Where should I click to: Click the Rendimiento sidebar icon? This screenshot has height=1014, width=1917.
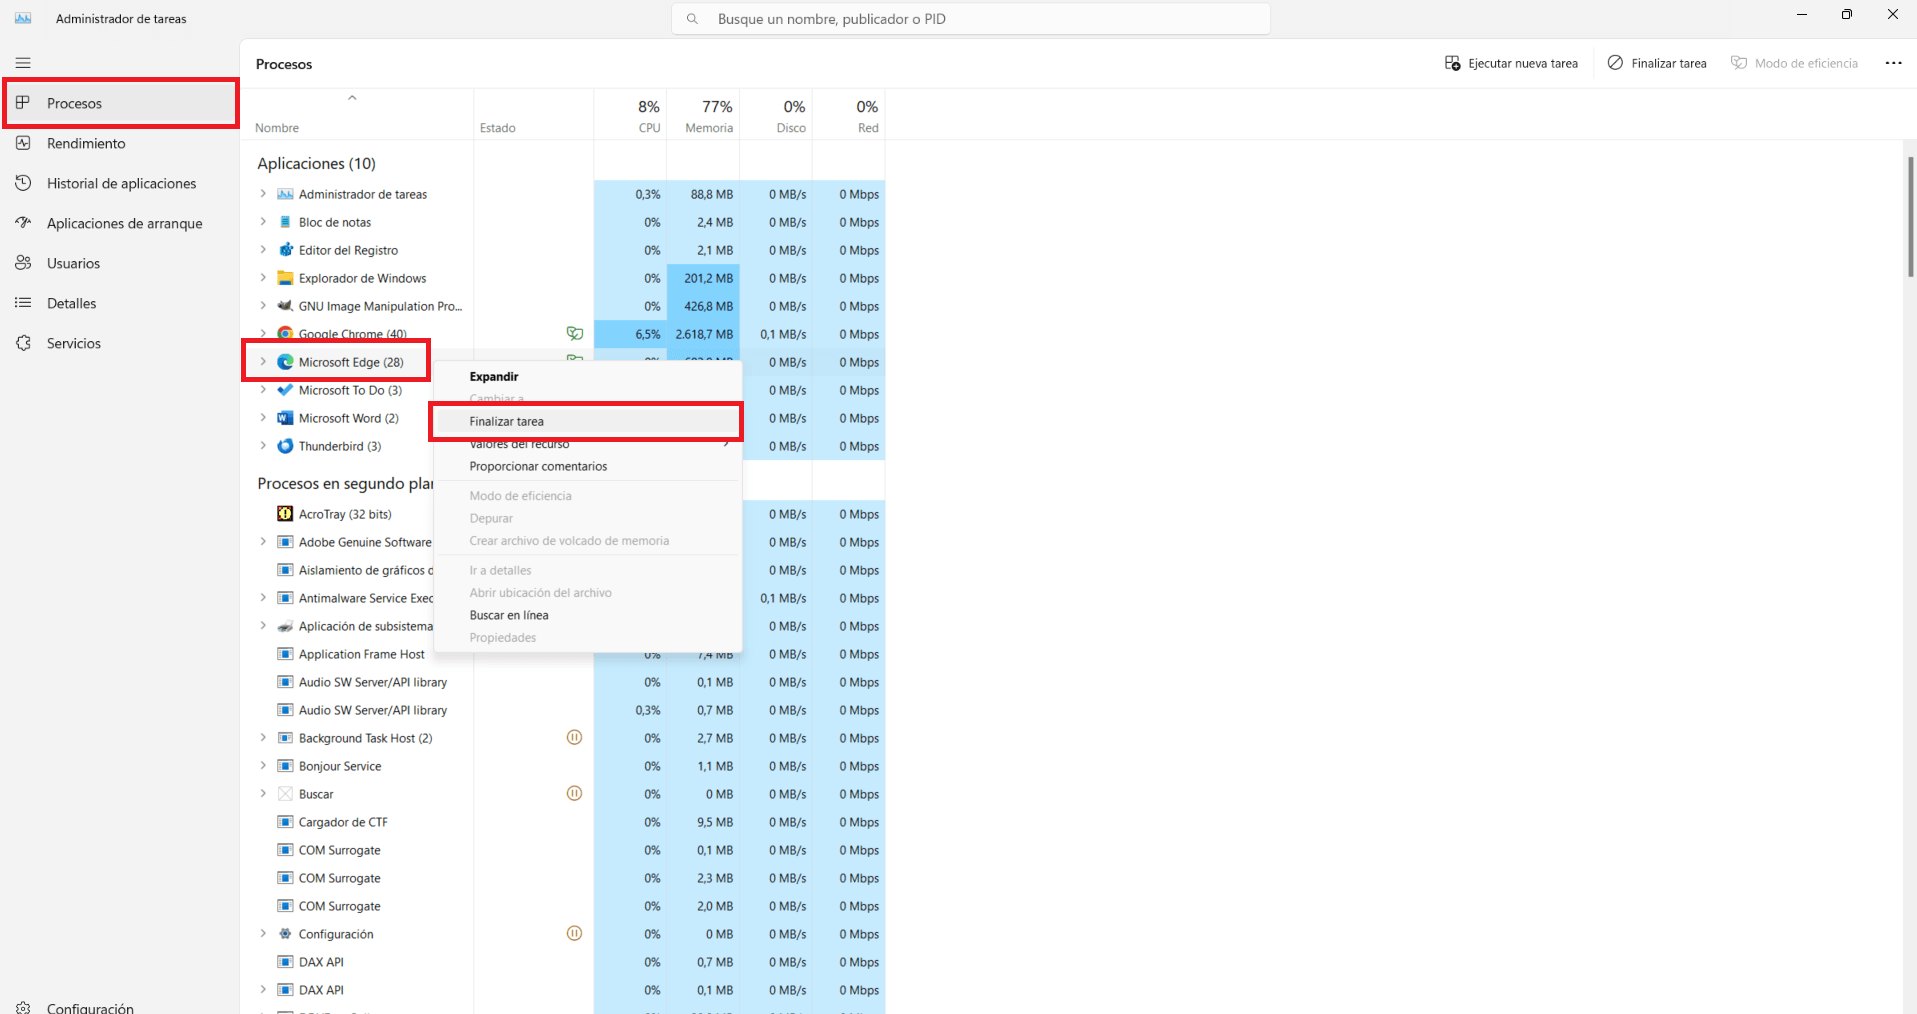tap(23, 143)
